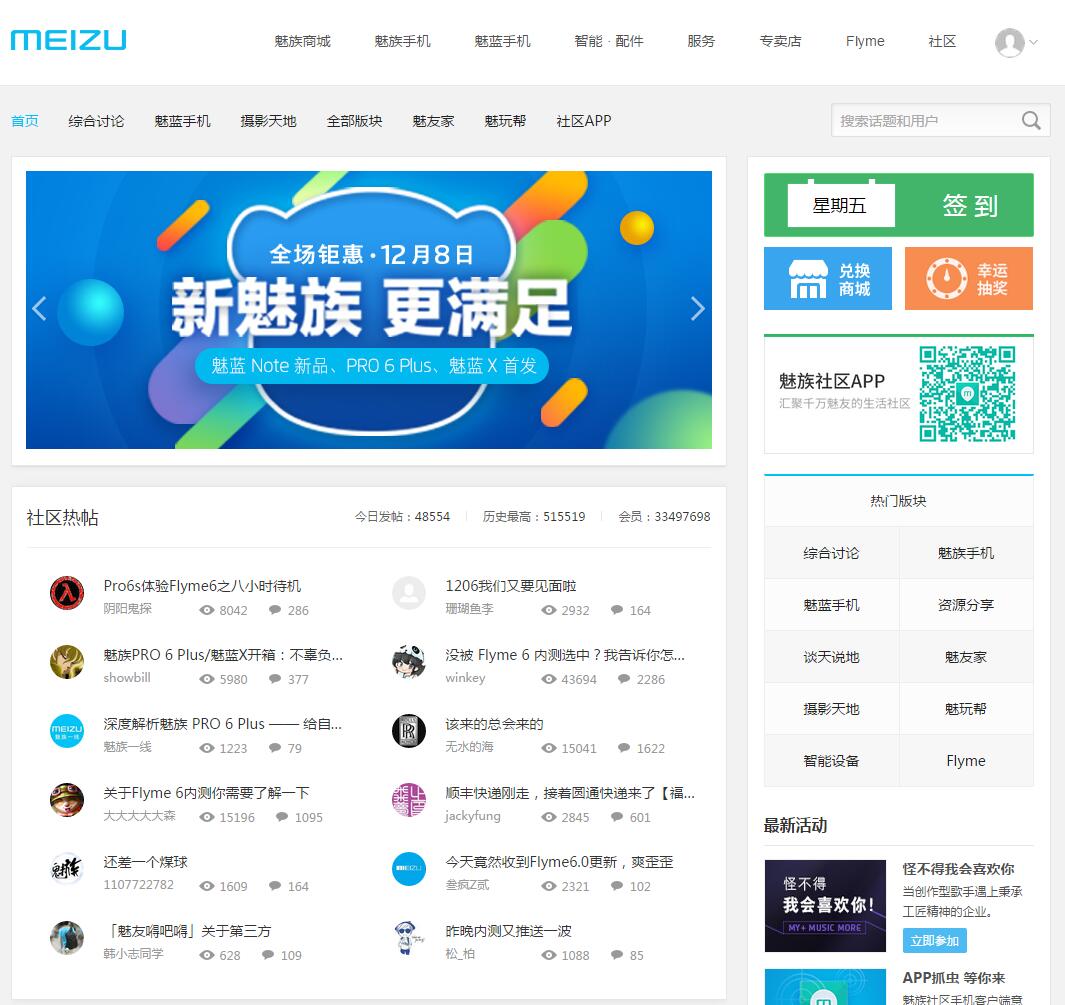Open 智能·配件 top menu
The height and width of the screenshot is (1005, 1065).
609,41
